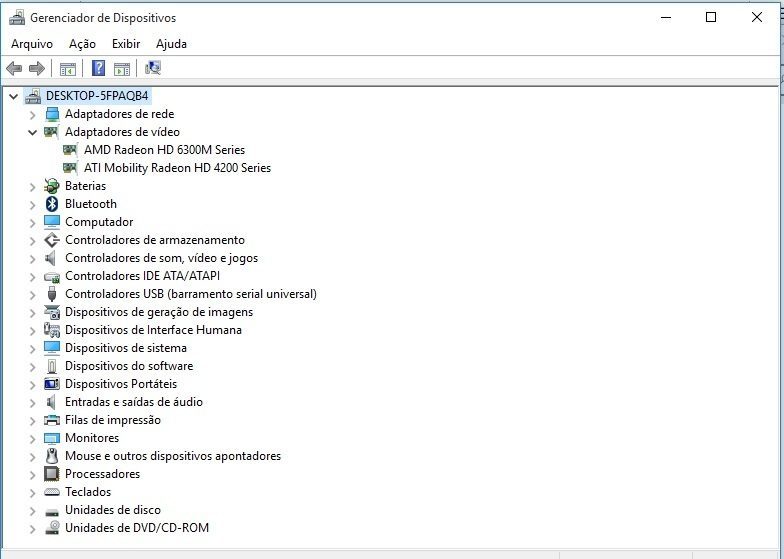Expand Adaptadores de rede chevron
Image resolution: width=784 pixels, height=559 pixels.
pos(33,114)
